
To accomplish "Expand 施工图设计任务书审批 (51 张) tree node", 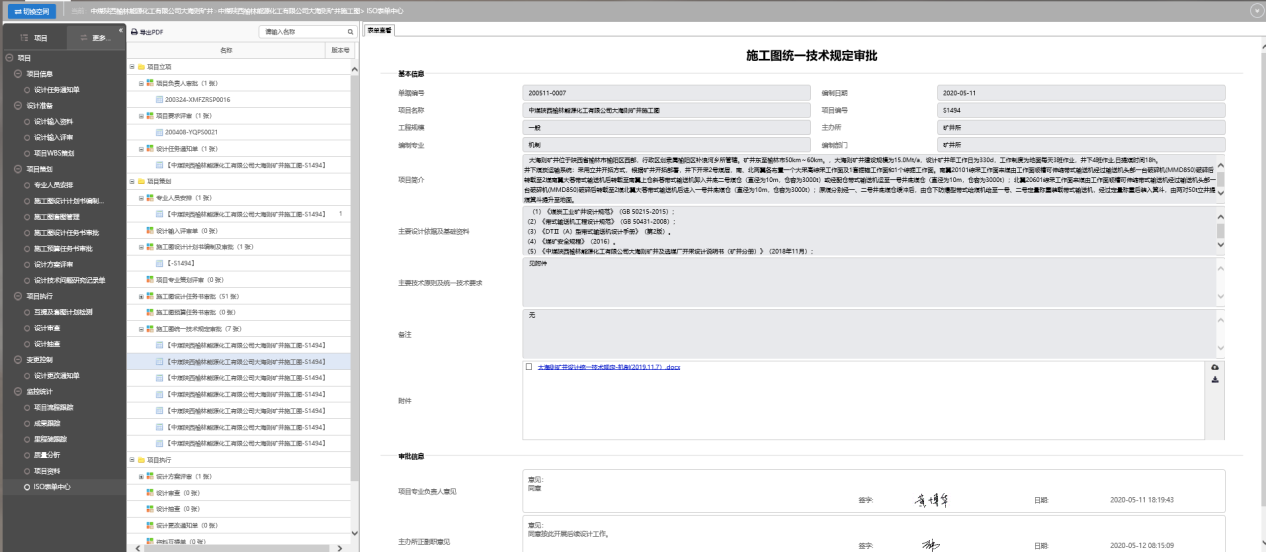I will [x=141, y=295].
